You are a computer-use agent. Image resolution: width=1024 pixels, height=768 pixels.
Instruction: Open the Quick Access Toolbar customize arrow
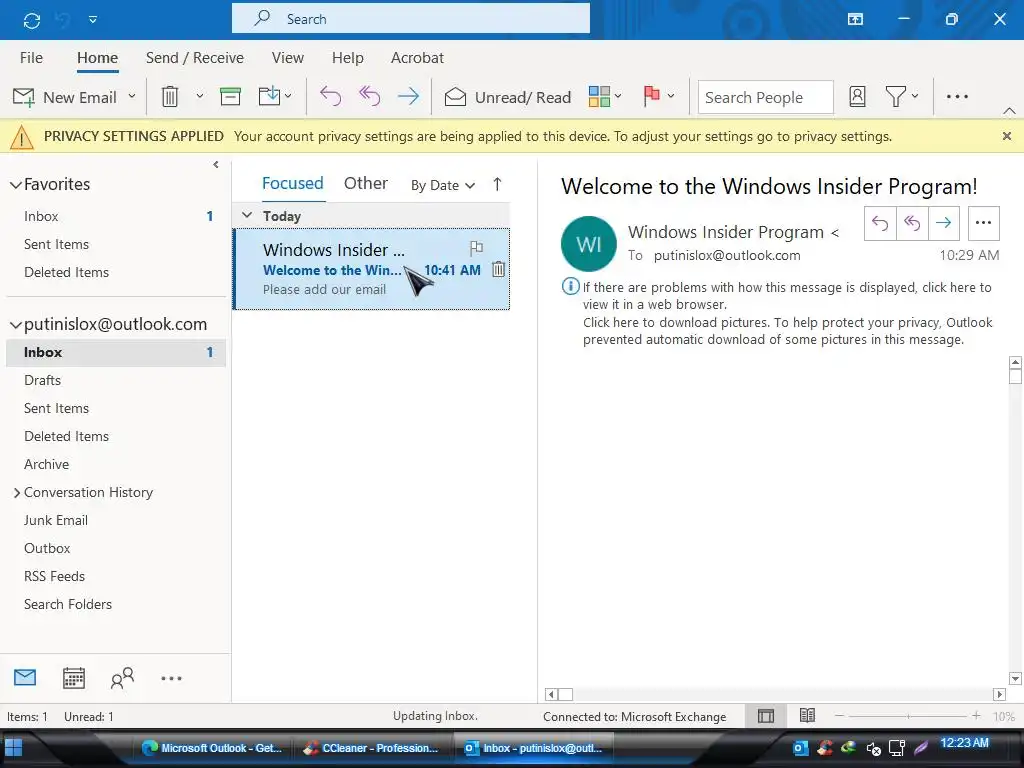93,20
